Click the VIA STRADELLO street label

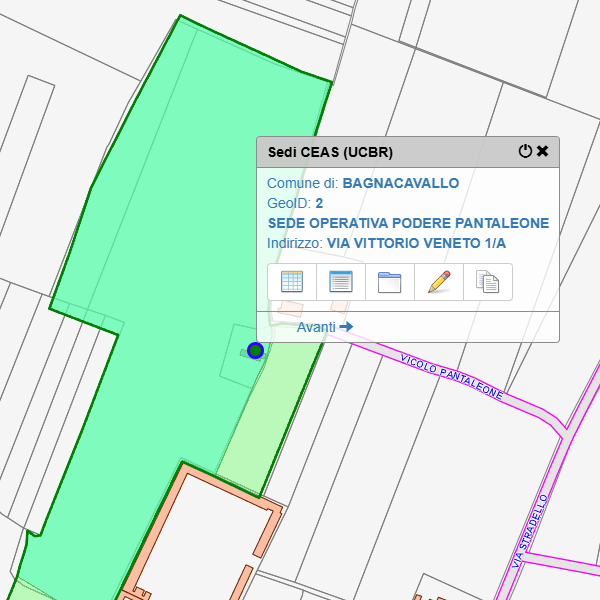(530, 530)
